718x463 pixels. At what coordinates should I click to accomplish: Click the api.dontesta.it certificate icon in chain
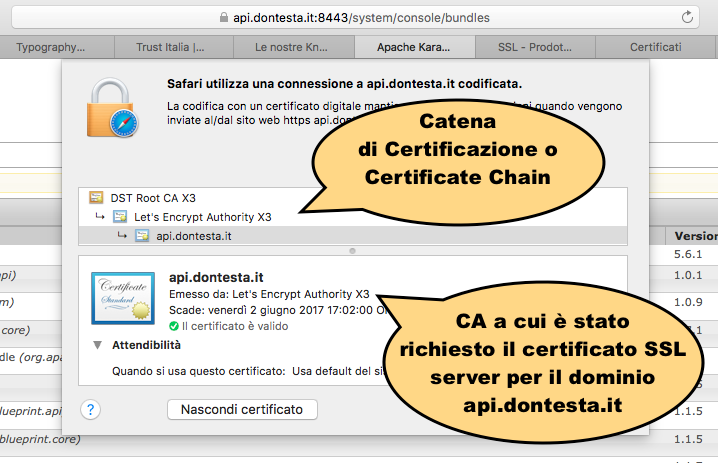(142, 235)
